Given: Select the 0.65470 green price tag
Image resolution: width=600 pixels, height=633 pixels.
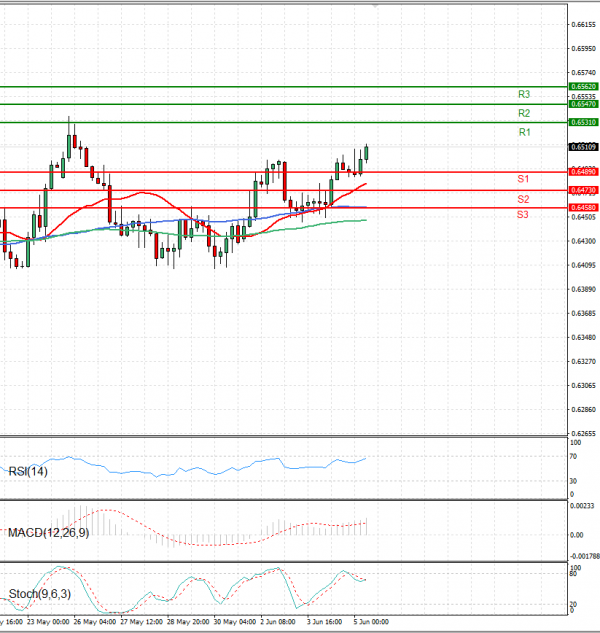Looking at the screenshot, I should click(583, 104).
